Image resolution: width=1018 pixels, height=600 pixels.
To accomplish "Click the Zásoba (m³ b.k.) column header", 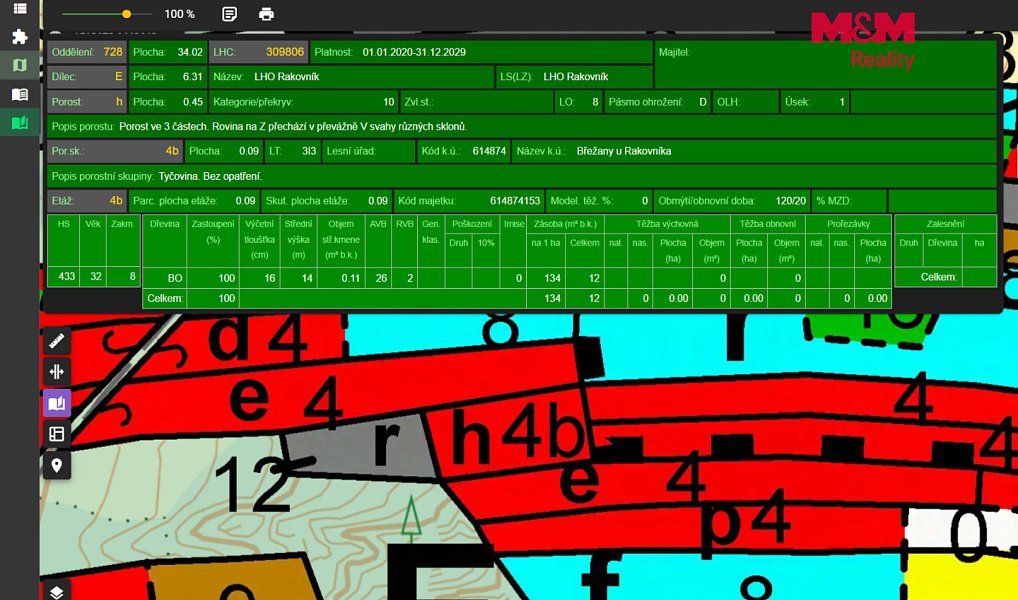I will click(x=565, y=224).
